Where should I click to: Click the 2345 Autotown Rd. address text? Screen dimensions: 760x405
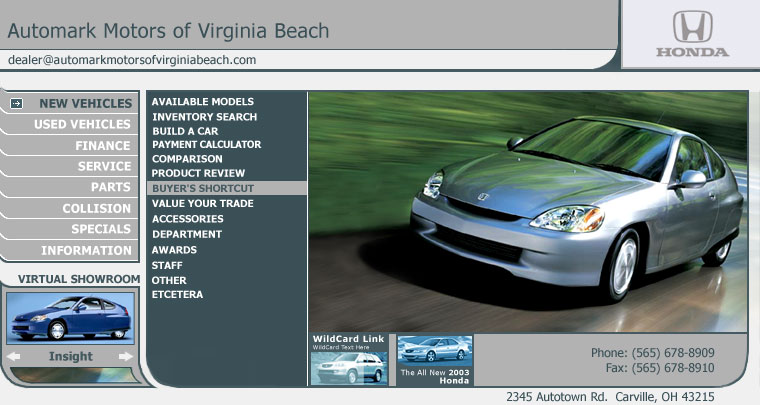coord(610,397)
